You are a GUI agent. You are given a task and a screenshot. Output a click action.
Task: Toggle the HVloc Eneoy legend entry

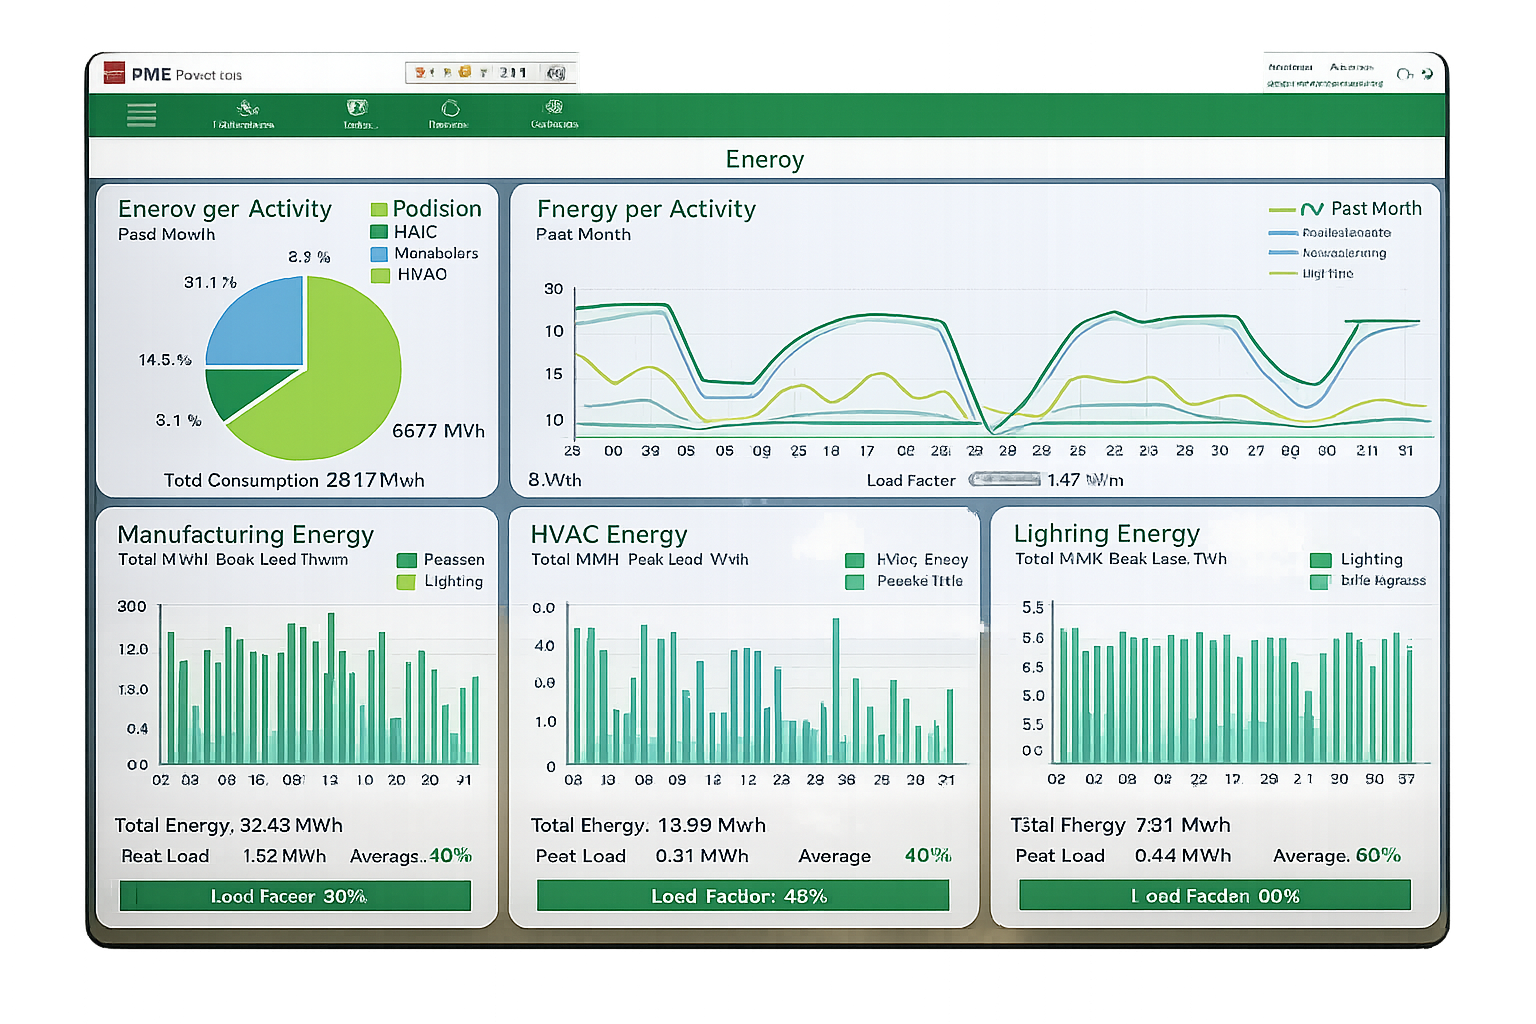tap(907, 560)
